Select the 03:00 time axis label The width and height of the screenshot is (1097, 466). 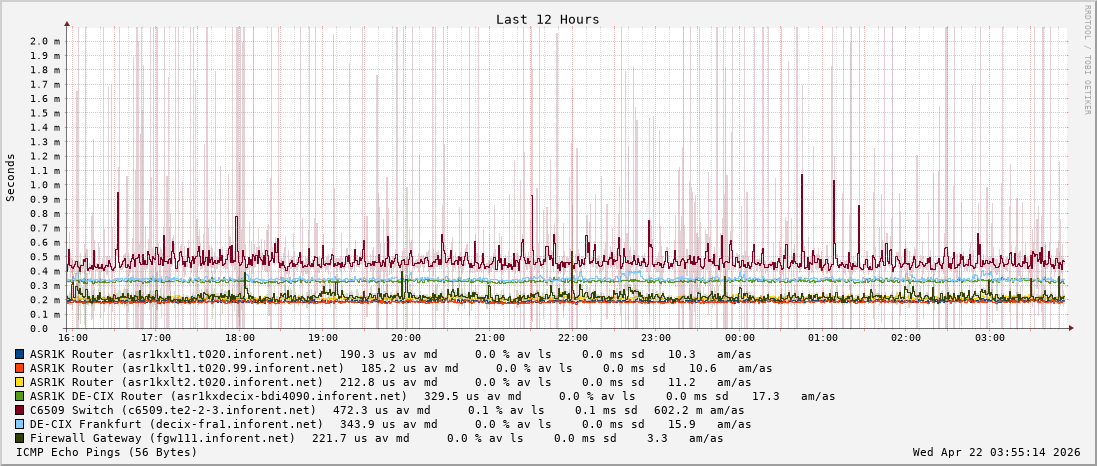click(990, 338)
